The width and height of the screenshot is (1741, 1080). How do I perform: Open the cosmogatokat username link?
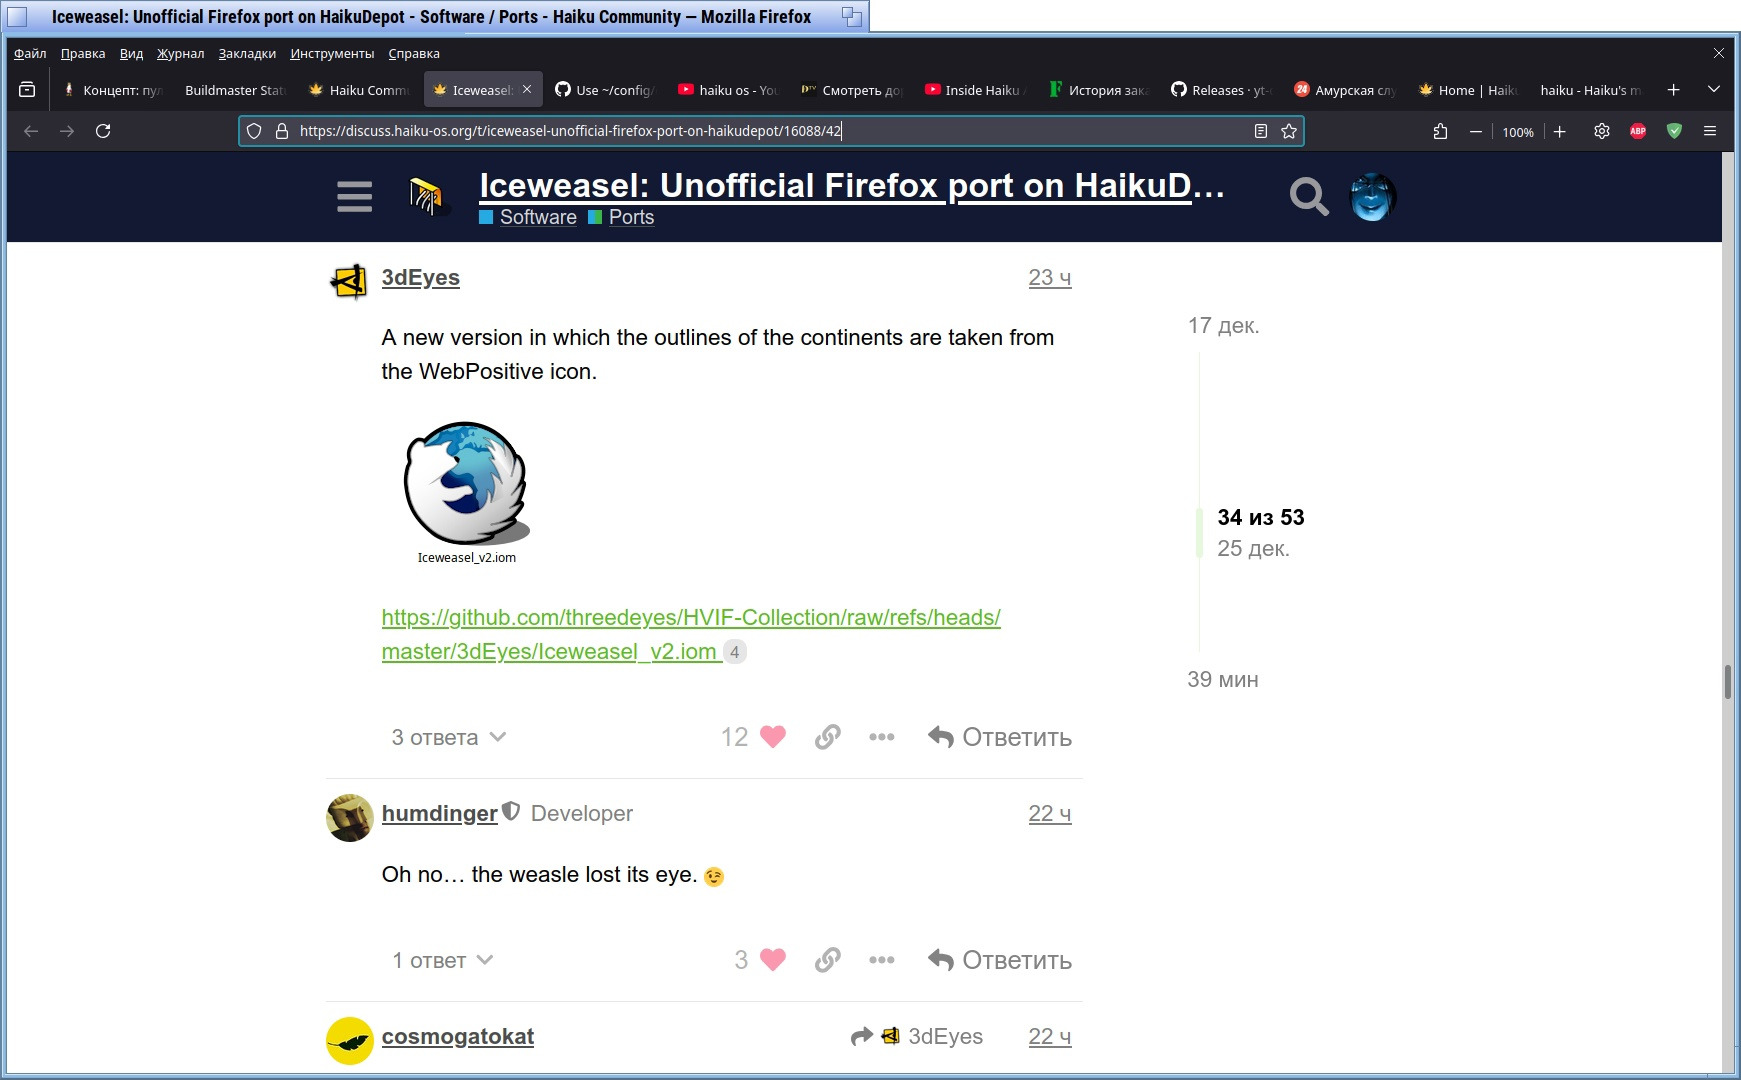click(x=457, y=1036)
